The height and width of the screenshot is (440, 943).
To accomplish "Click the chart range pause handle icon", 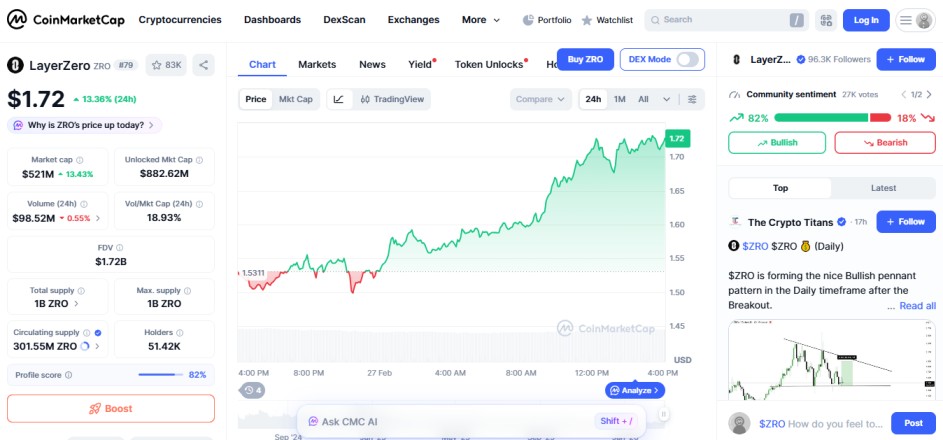I will 663,414.
